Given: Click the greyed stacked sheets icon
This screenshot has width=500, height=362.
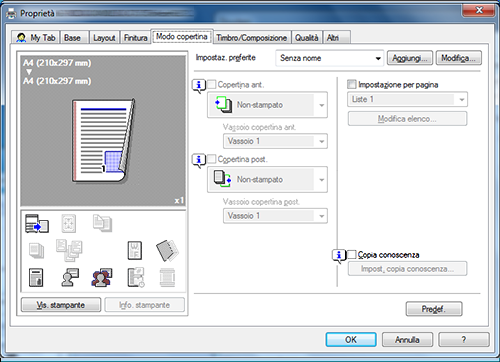Looking at the screenshot, I should point(36,251).
